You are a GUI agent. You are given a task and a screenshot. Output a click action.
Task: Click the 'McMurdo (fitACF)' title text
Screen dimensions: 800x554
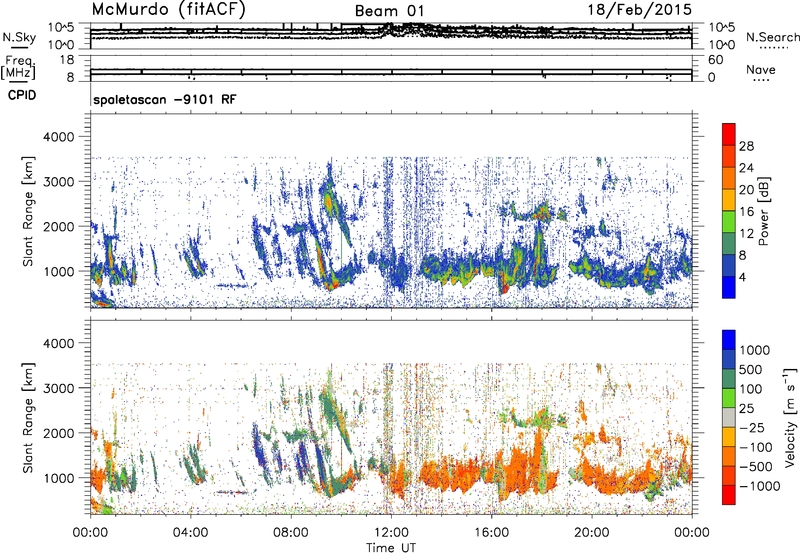(168, 10)
